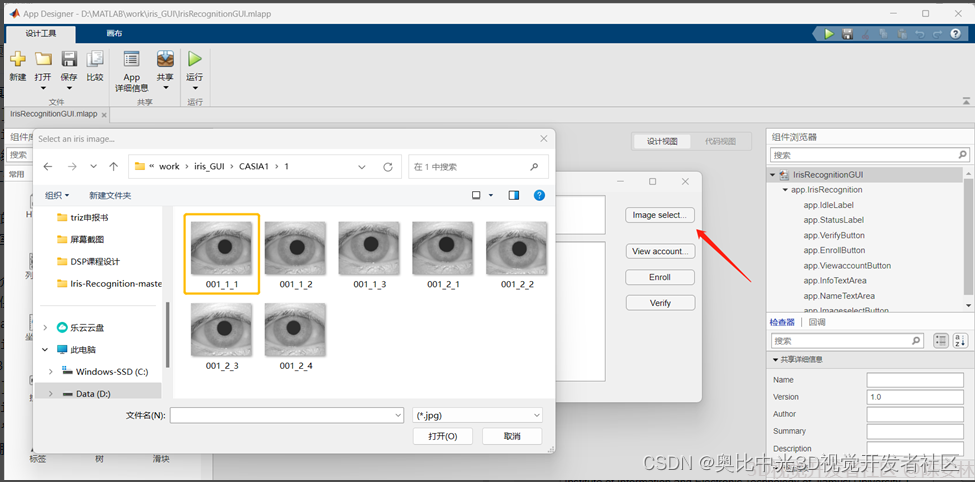Click the 打开(O) button
Viewport: 975px width, 482px height.
tap(443, 436)
